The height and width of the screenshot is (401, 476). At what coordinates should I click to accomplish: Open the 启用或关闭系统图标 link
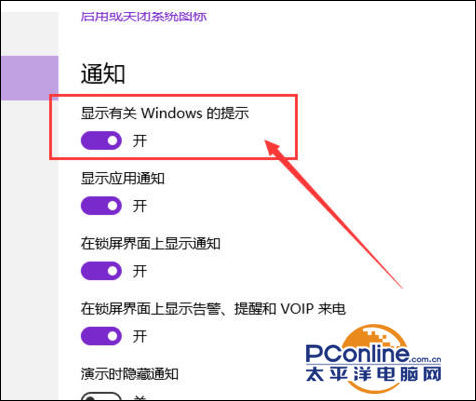point(144,16)
